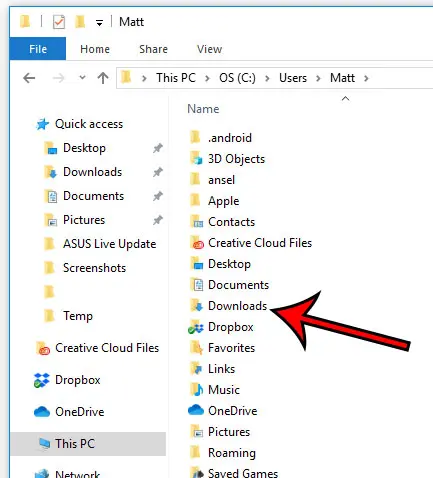
Task: Select the Apple folder
Action: pos(224,201)
